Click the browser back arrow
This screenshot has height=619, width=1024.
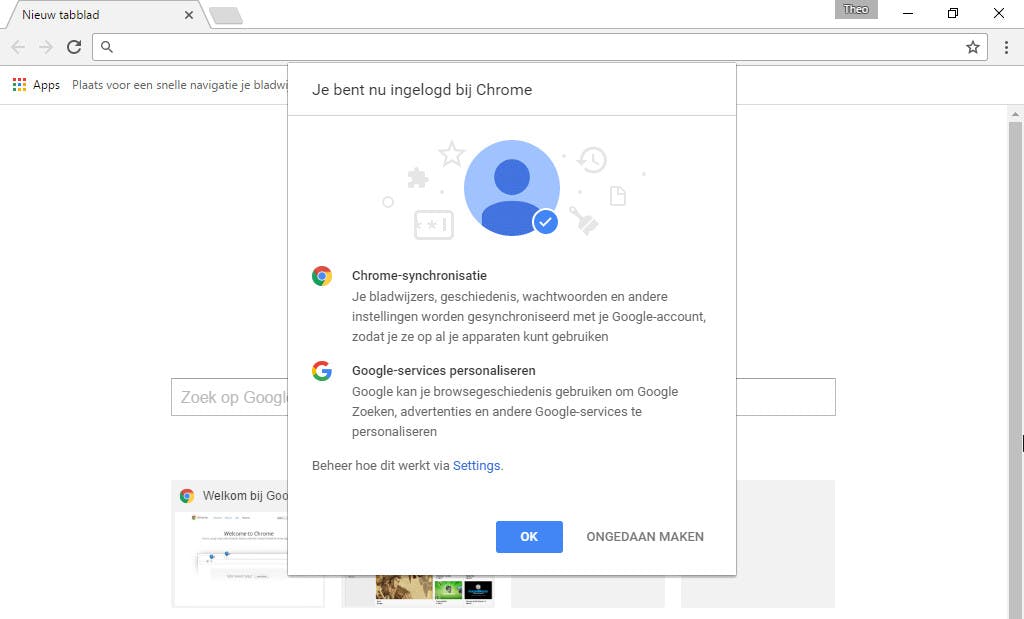coord(18,47)
